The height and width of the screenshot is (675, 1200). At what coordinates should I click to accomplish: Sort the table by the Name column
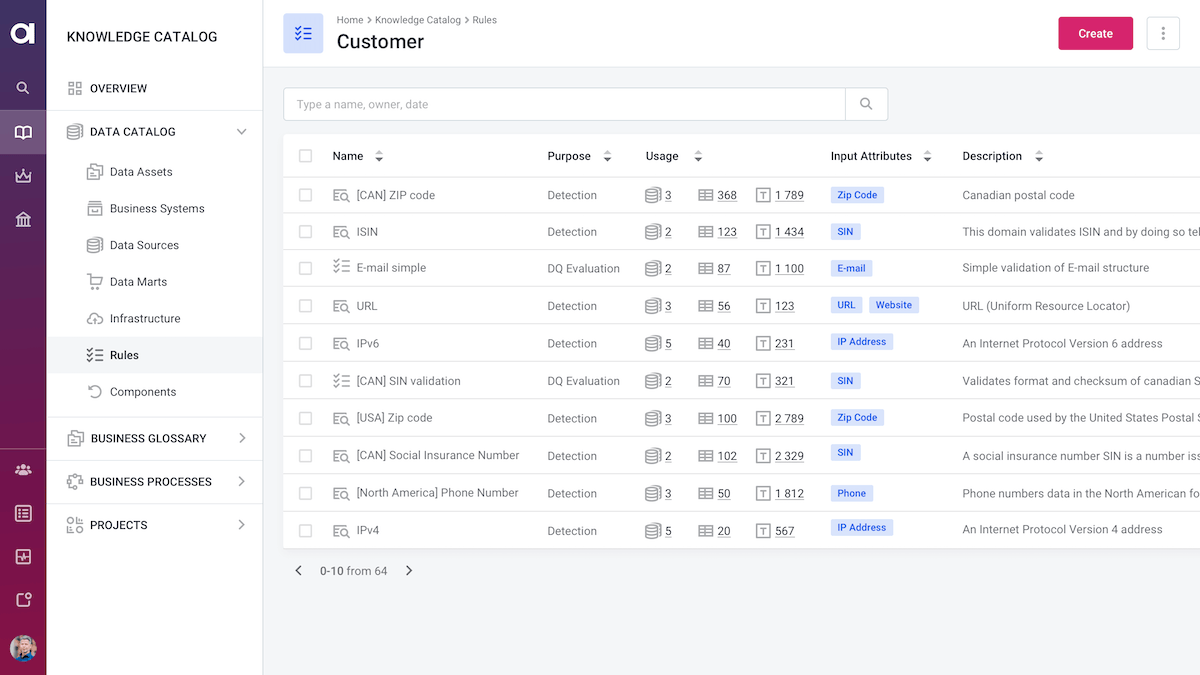pos(379,156)
